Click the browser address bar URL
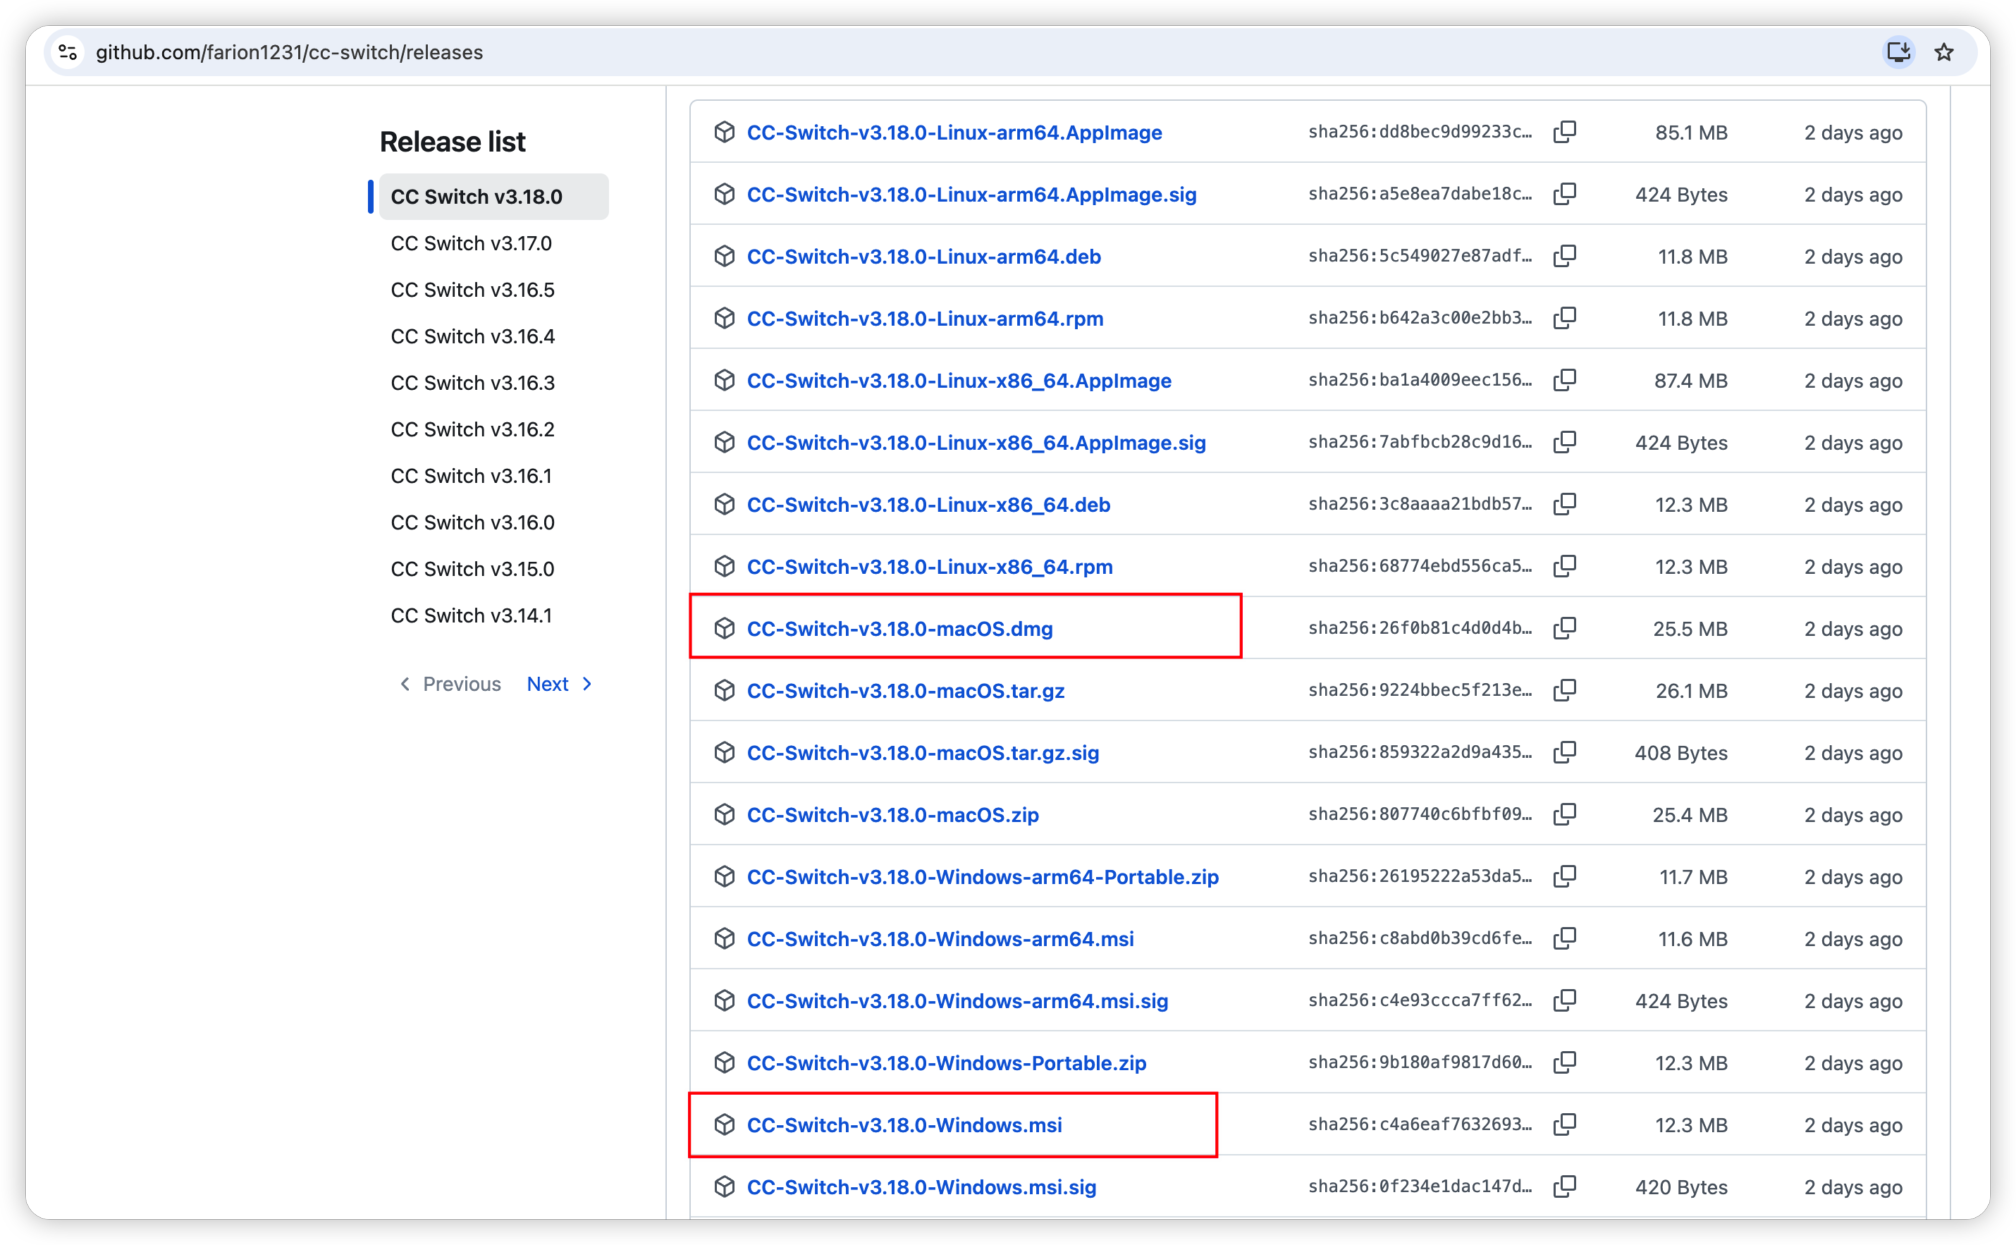This screenshot has height=1245, width=2016. click(x=289, y=52)
